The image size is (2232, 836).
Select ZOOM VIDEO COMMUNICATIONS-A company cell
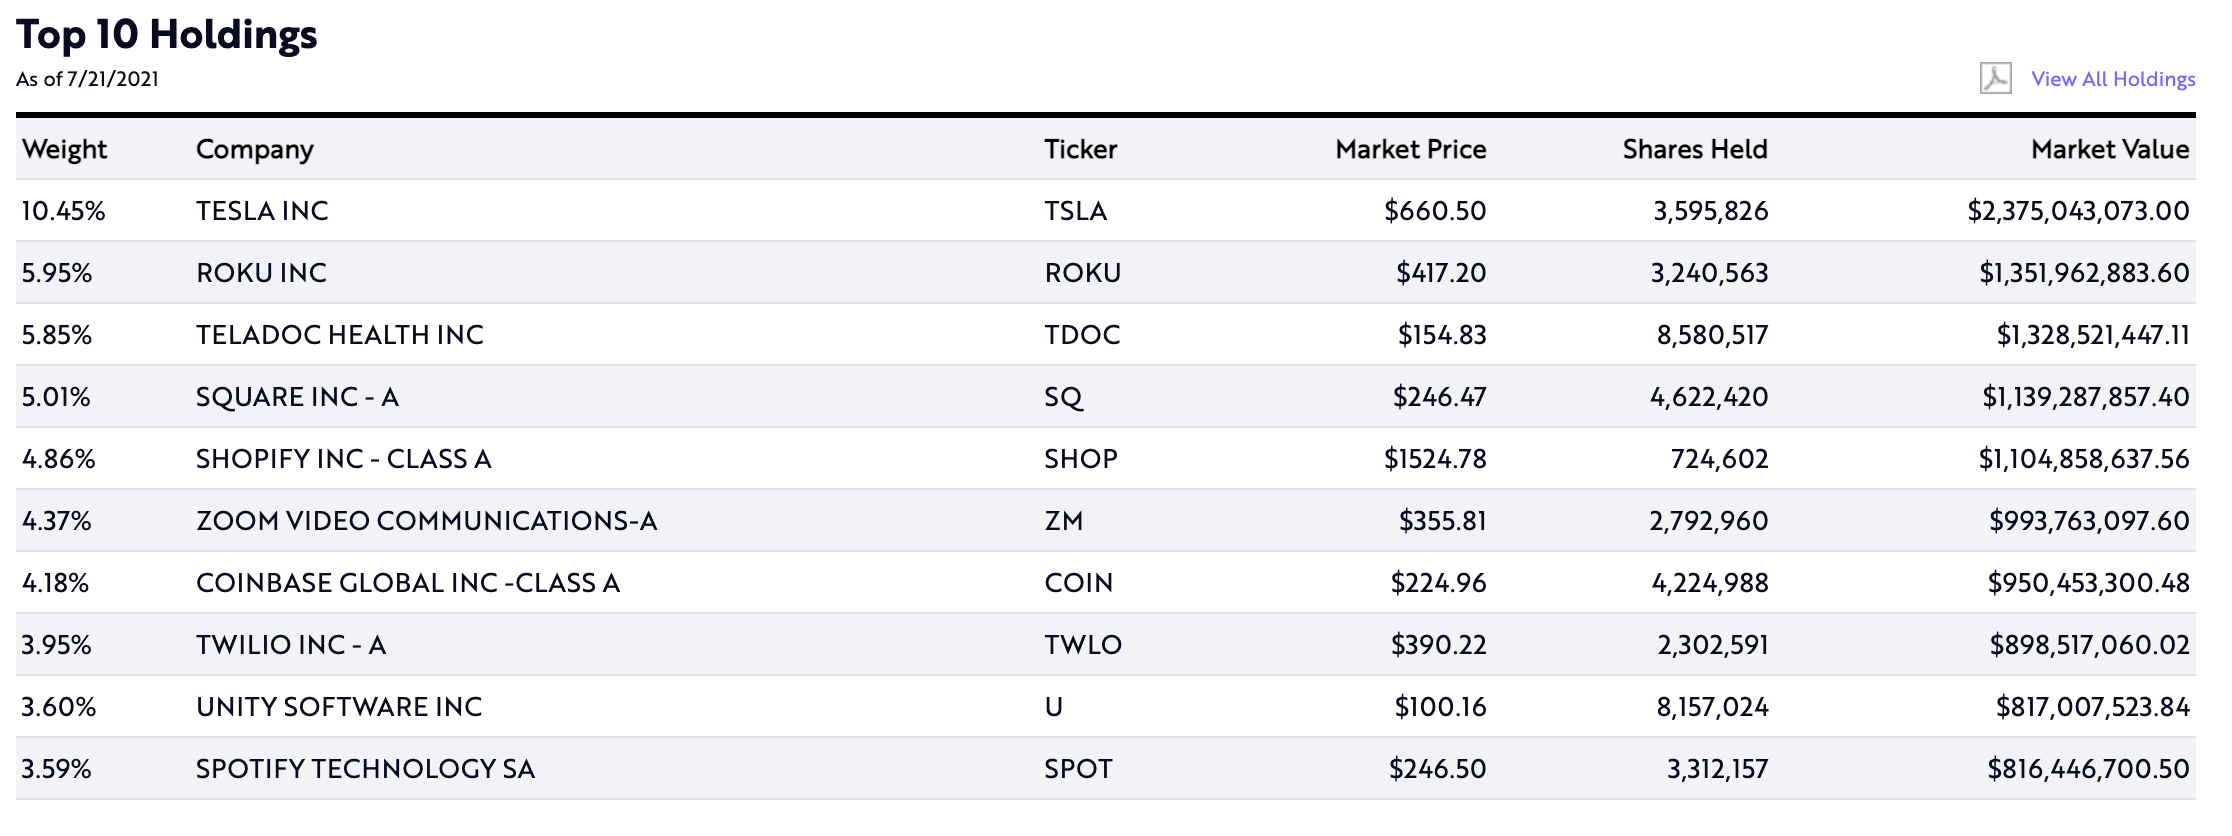tap(426, 521)
